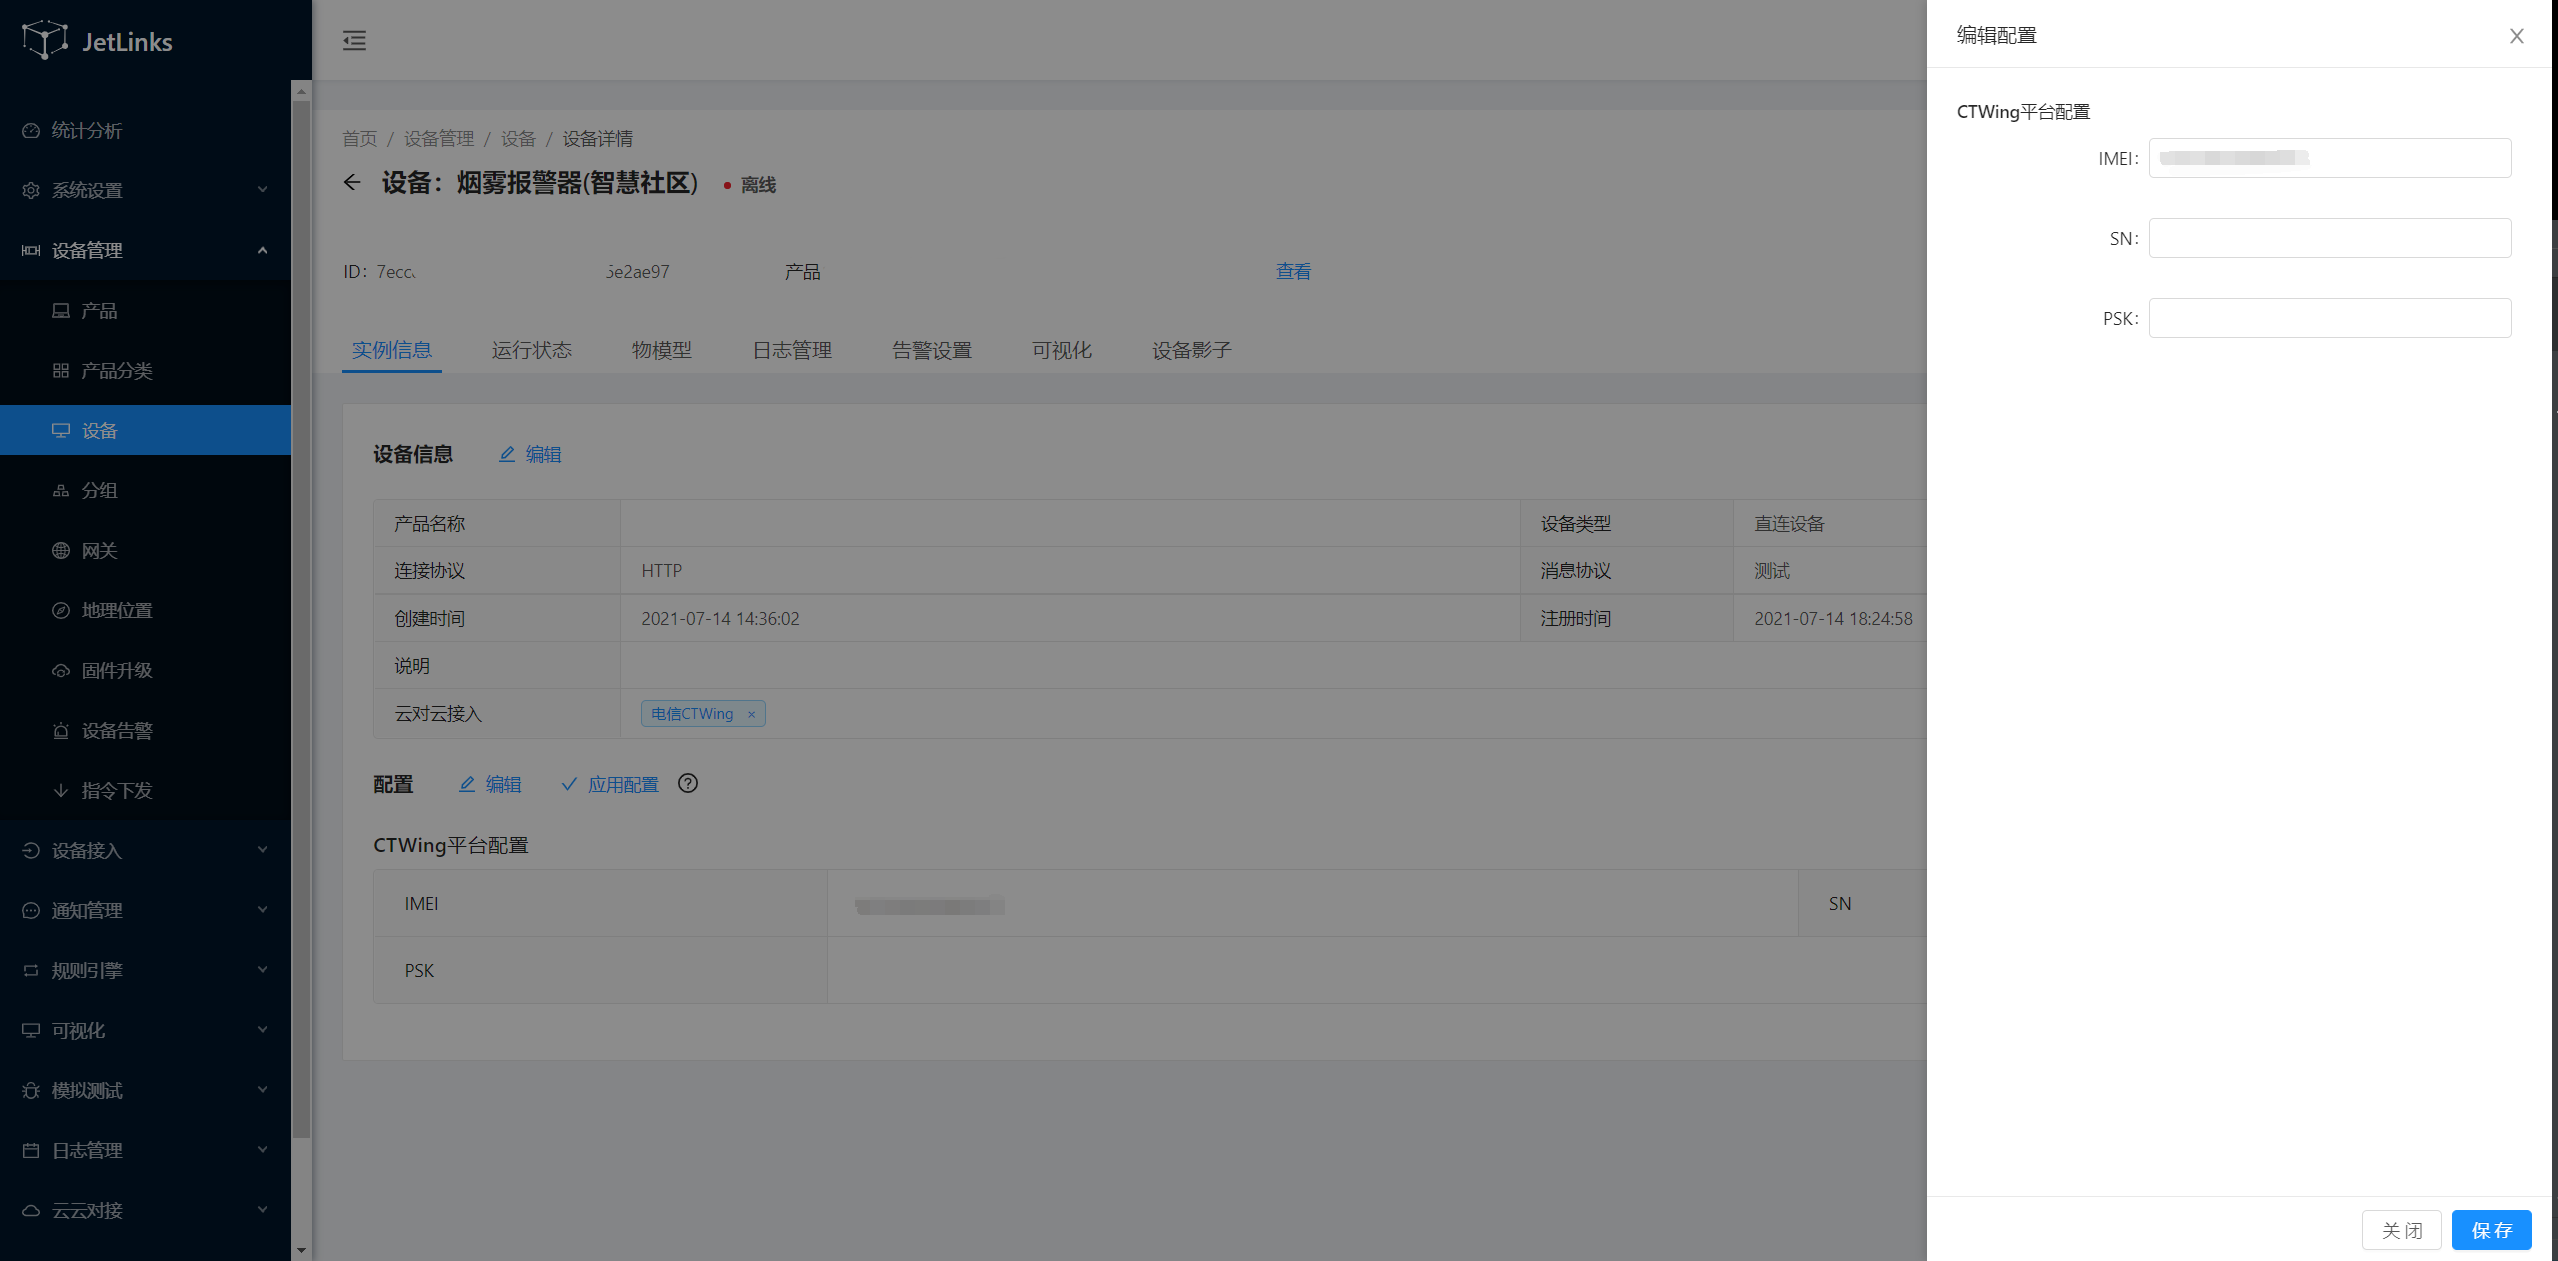The width and height of the screenshot is (2558, 1261).
Task: Focus the IMEI input field
Action: click(x=2330, y=158)
